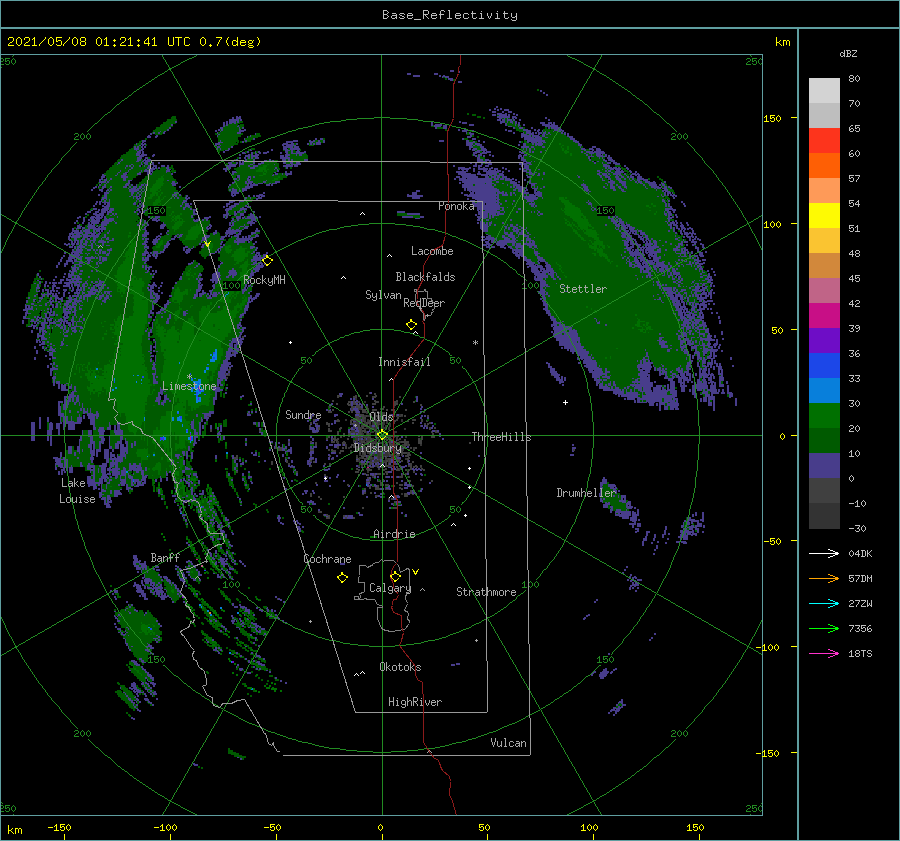Click the Olds label near radar center
Image resolution: width=900 pixels, height=841 pixels.
[381, 417]
